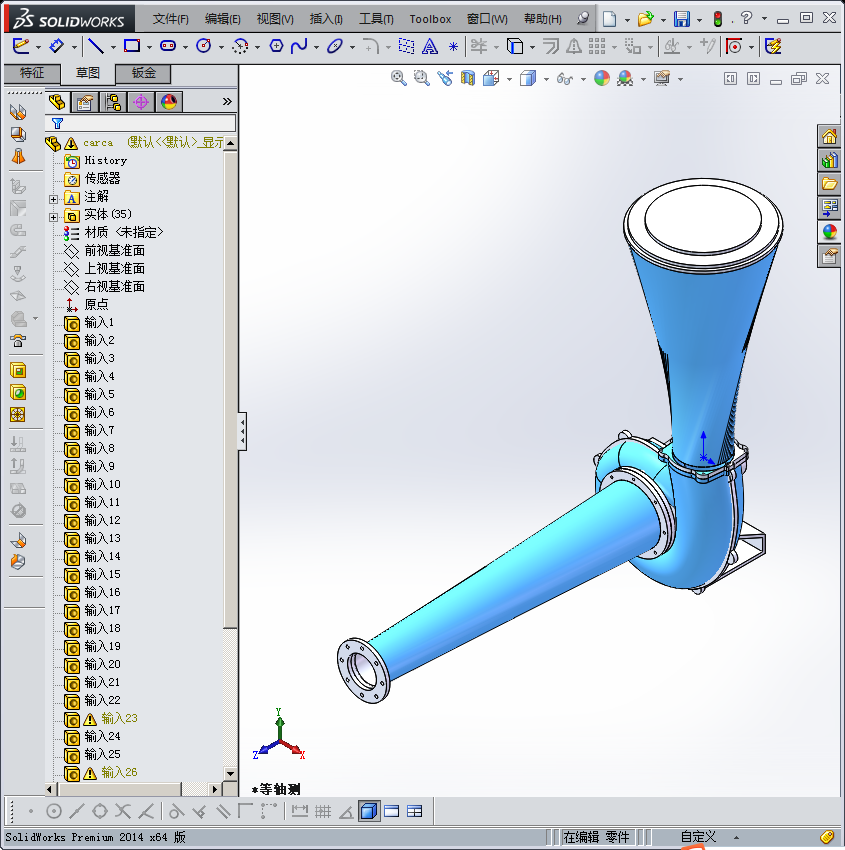The image size is (845, 850).
Task: Select 右视基准面 in the tree
Action: click(x=114, y=286)
